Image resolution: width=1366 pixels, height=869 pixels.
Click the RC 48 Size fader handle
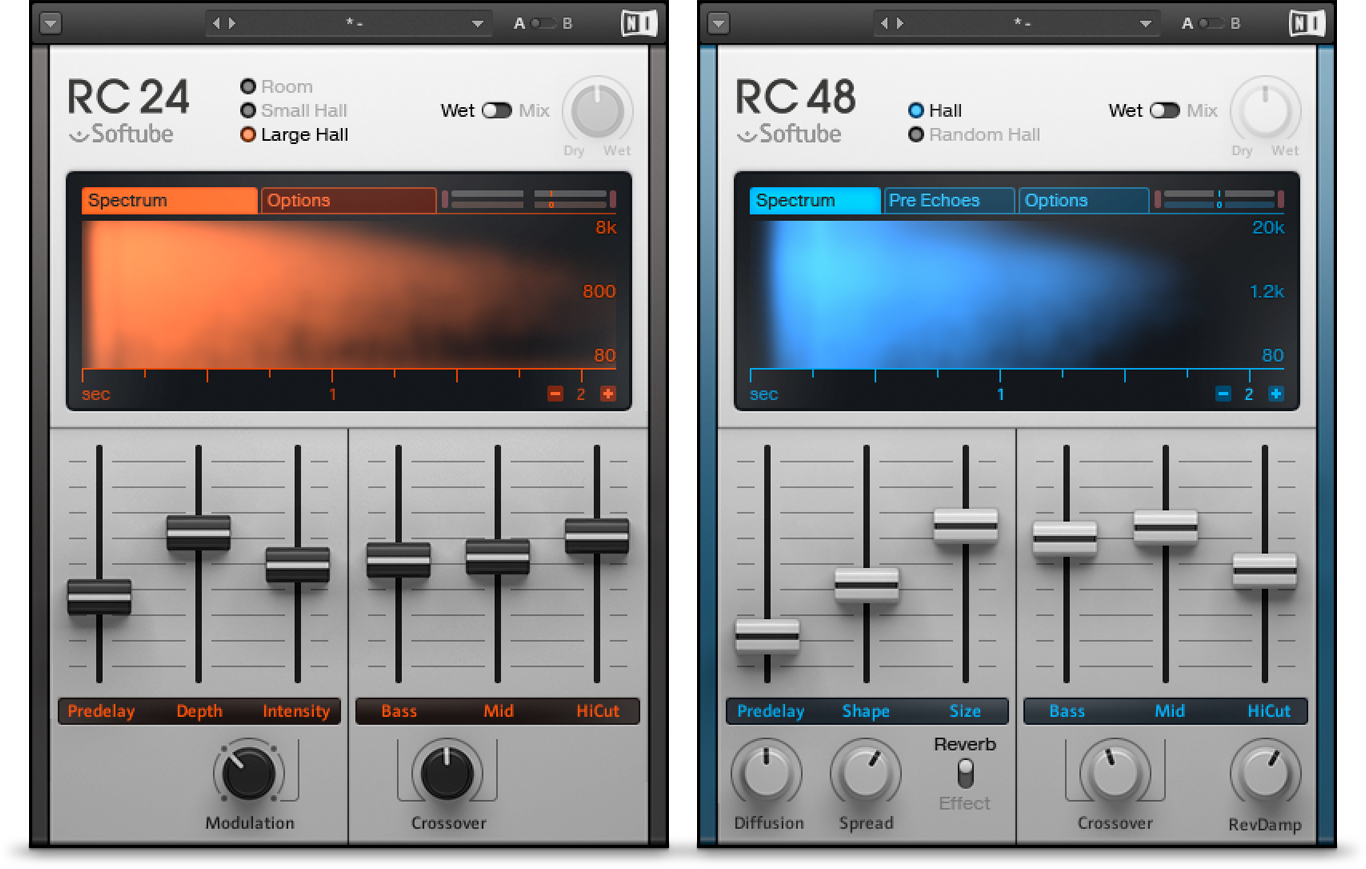click(x=965, y=526)
